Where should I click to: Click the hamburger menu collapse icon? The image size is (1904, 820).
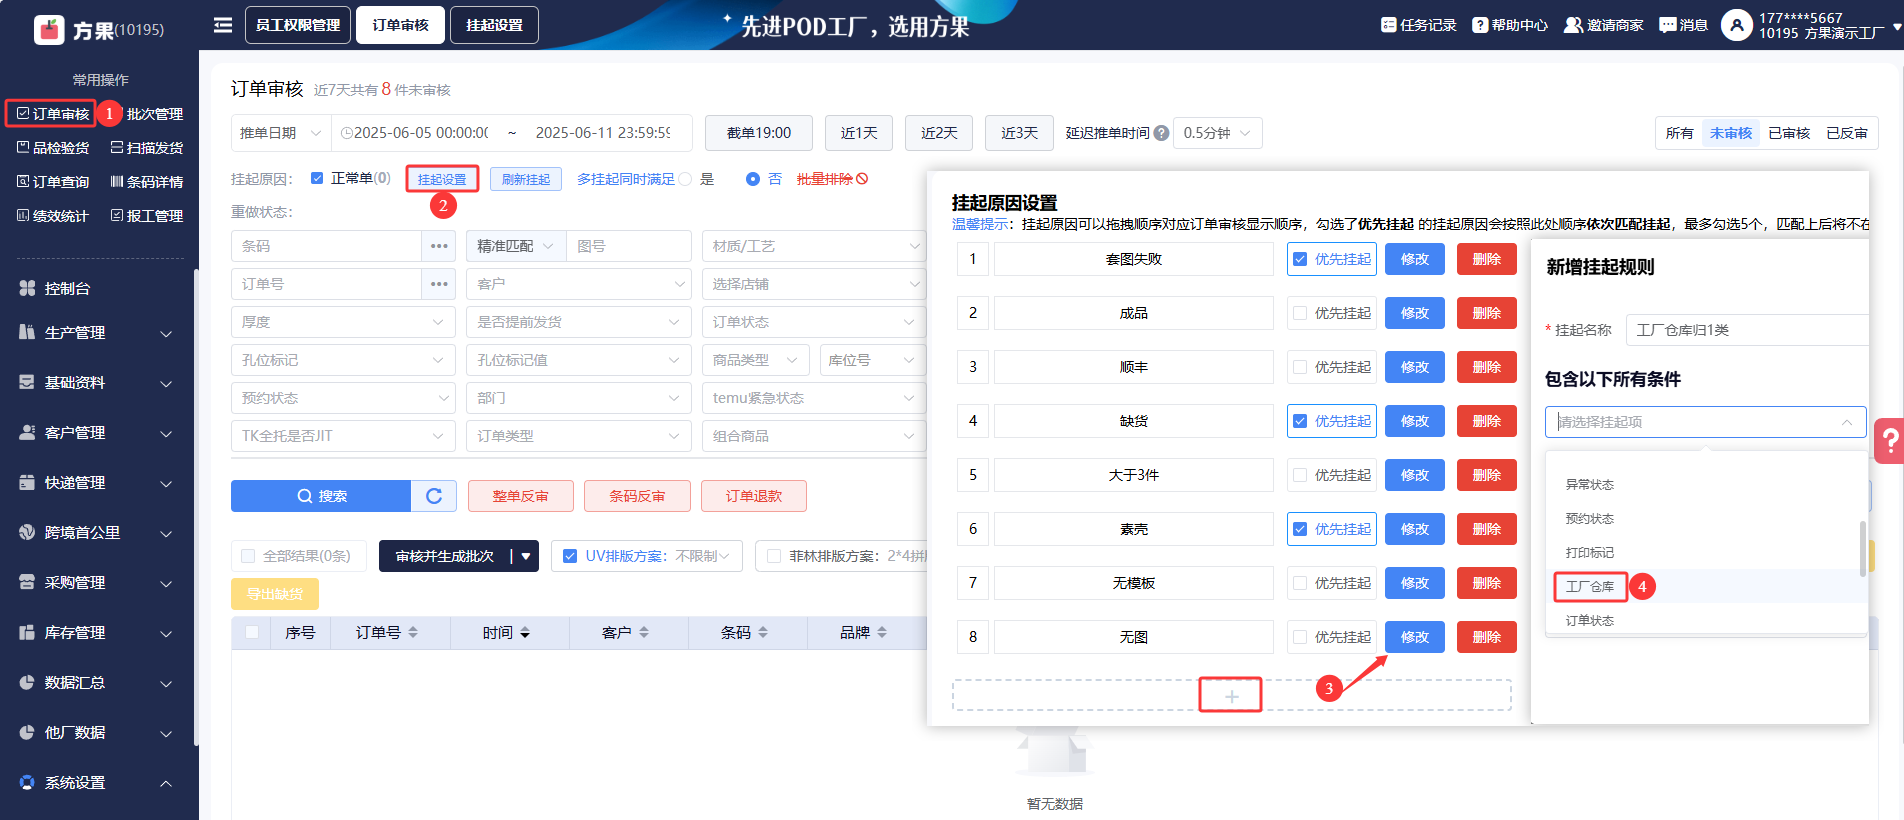223,25
